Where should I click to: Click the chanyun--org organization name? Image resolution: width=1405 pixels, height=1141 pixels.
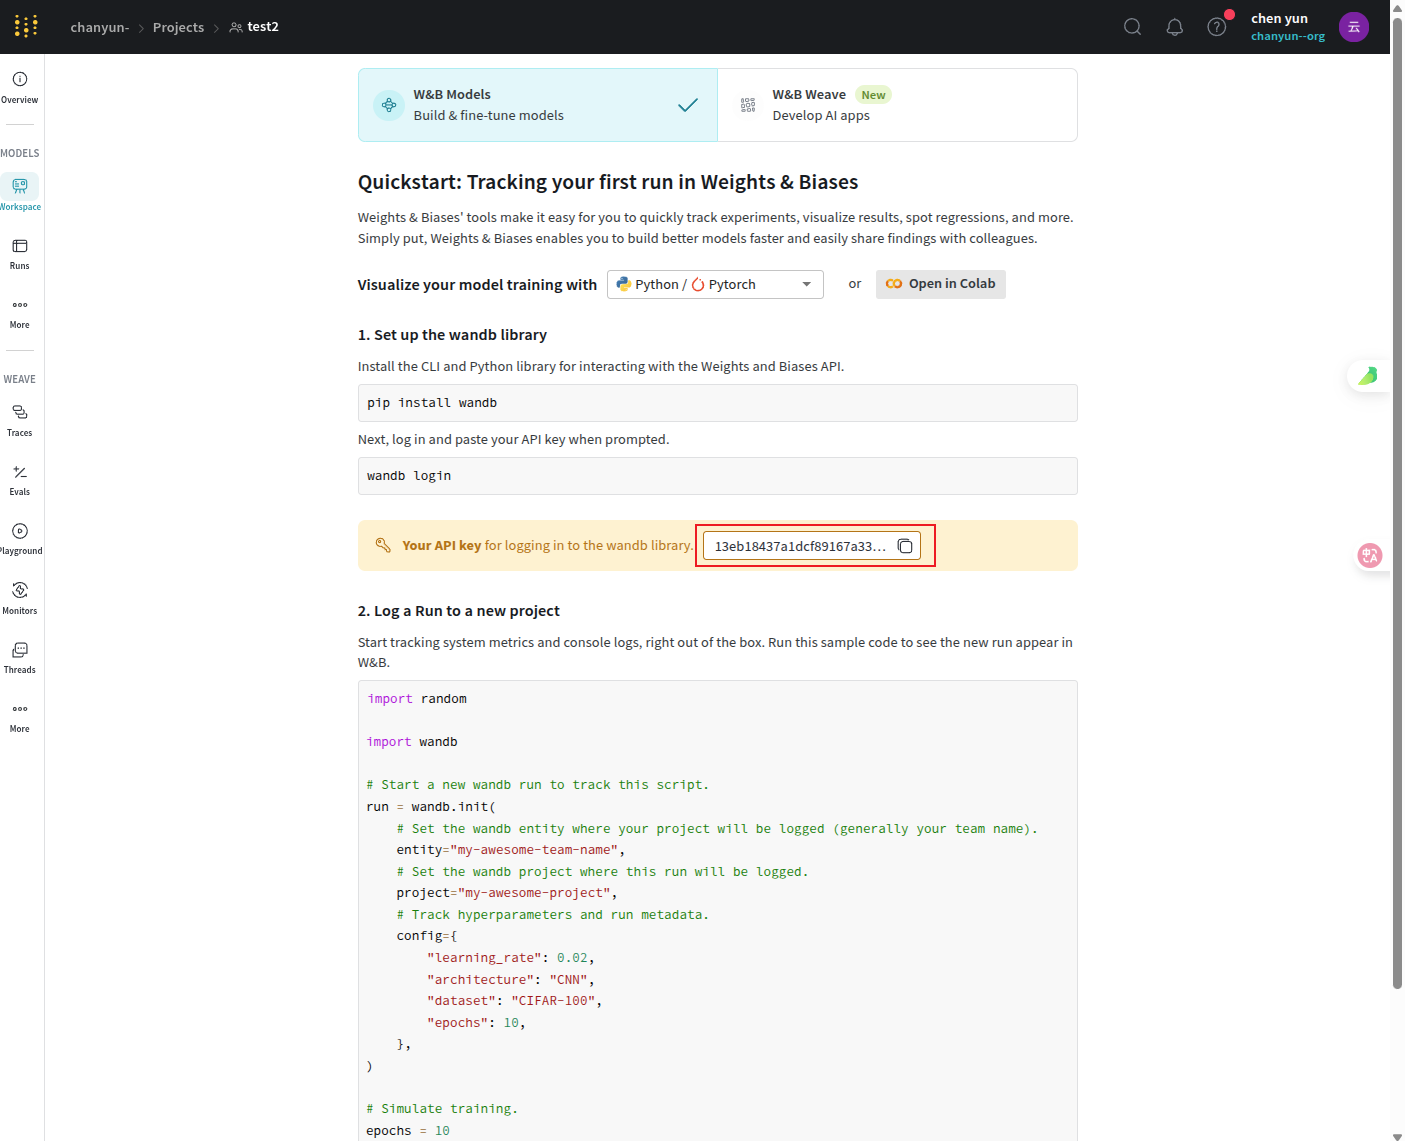click(x=1288, y=36)
